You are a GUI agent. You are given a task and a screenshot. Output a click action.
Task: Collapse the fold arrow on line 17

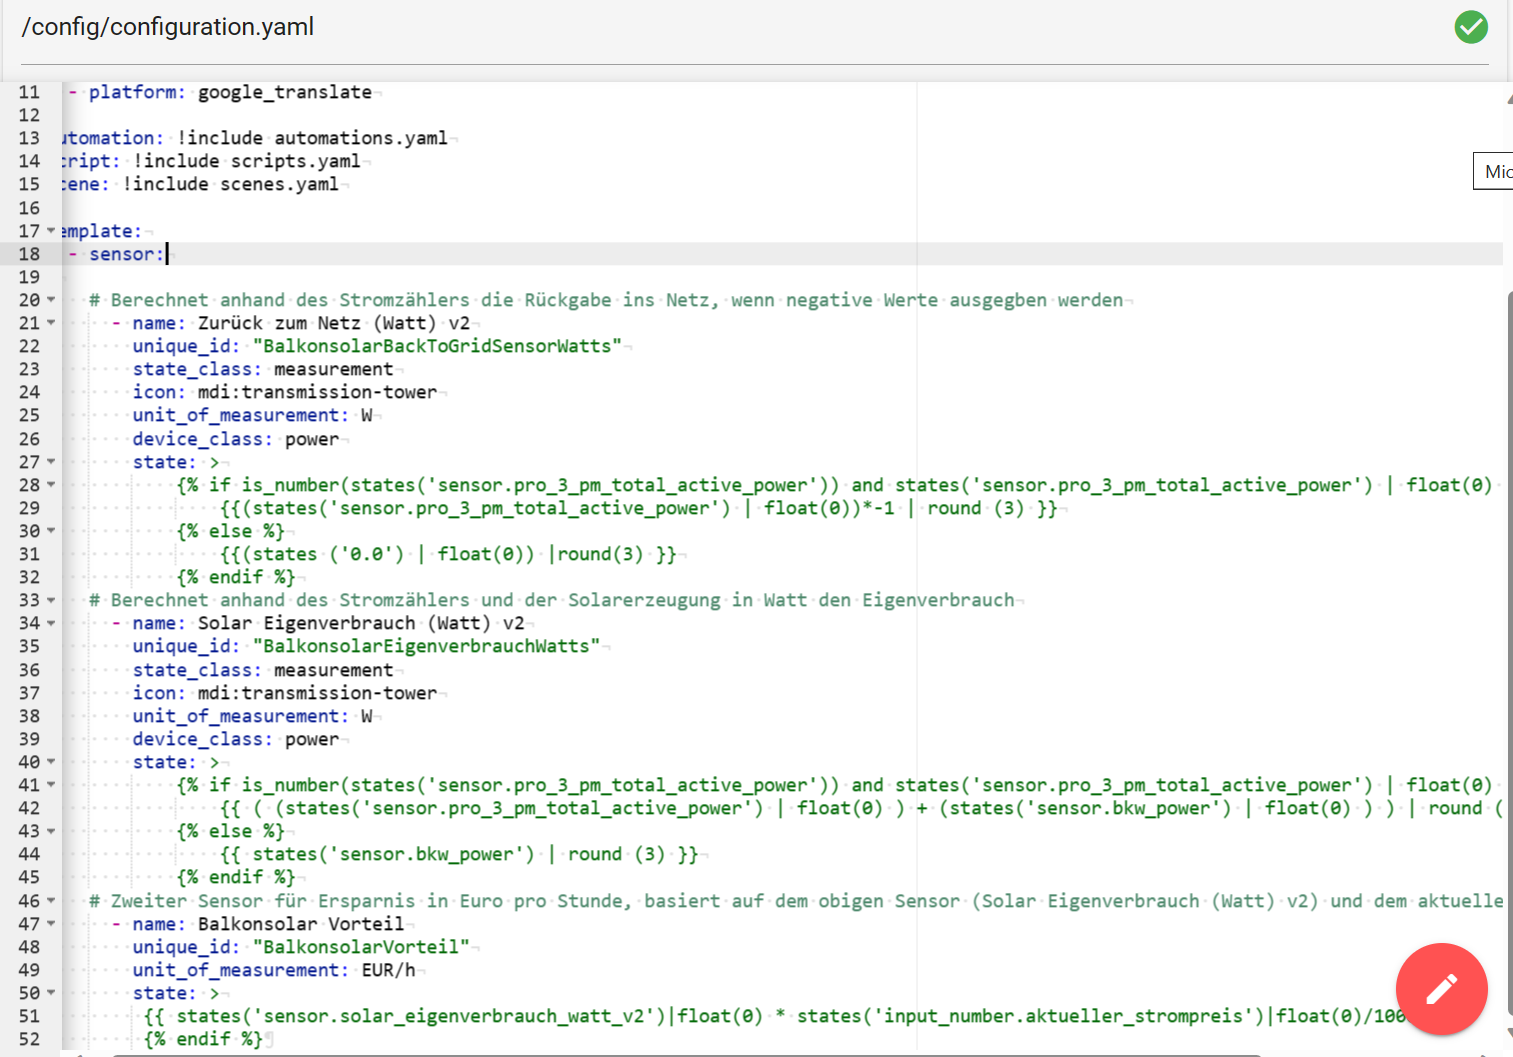coord(51,231)
